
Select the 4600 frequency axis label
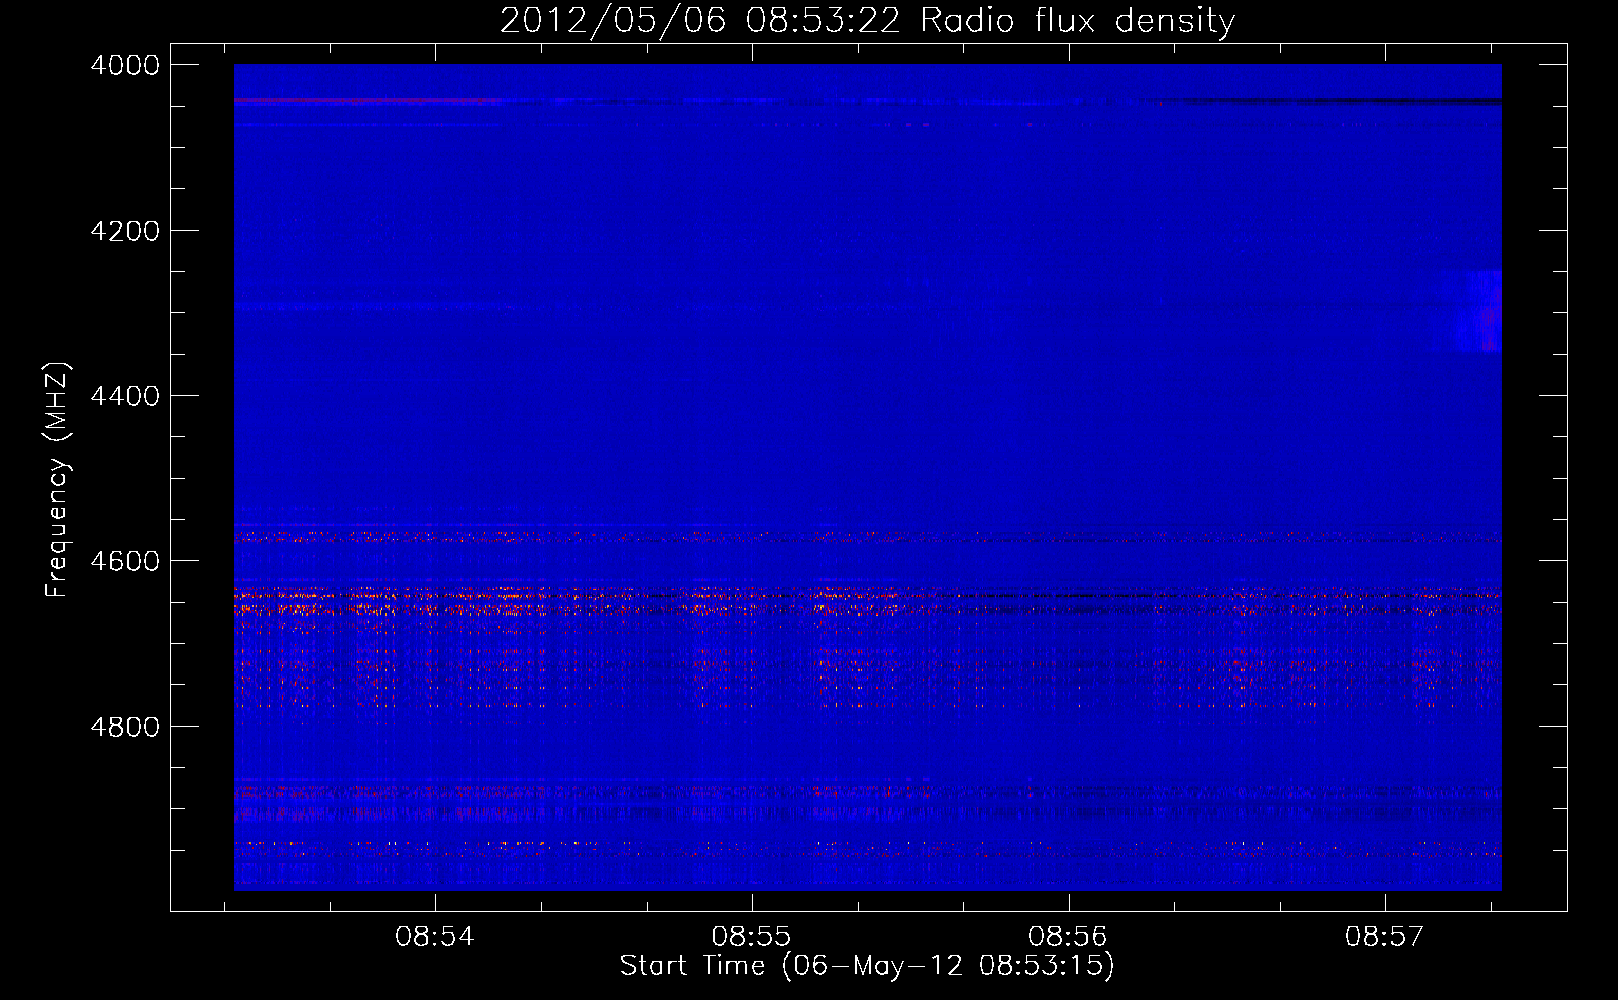click(x=125, y=561)
